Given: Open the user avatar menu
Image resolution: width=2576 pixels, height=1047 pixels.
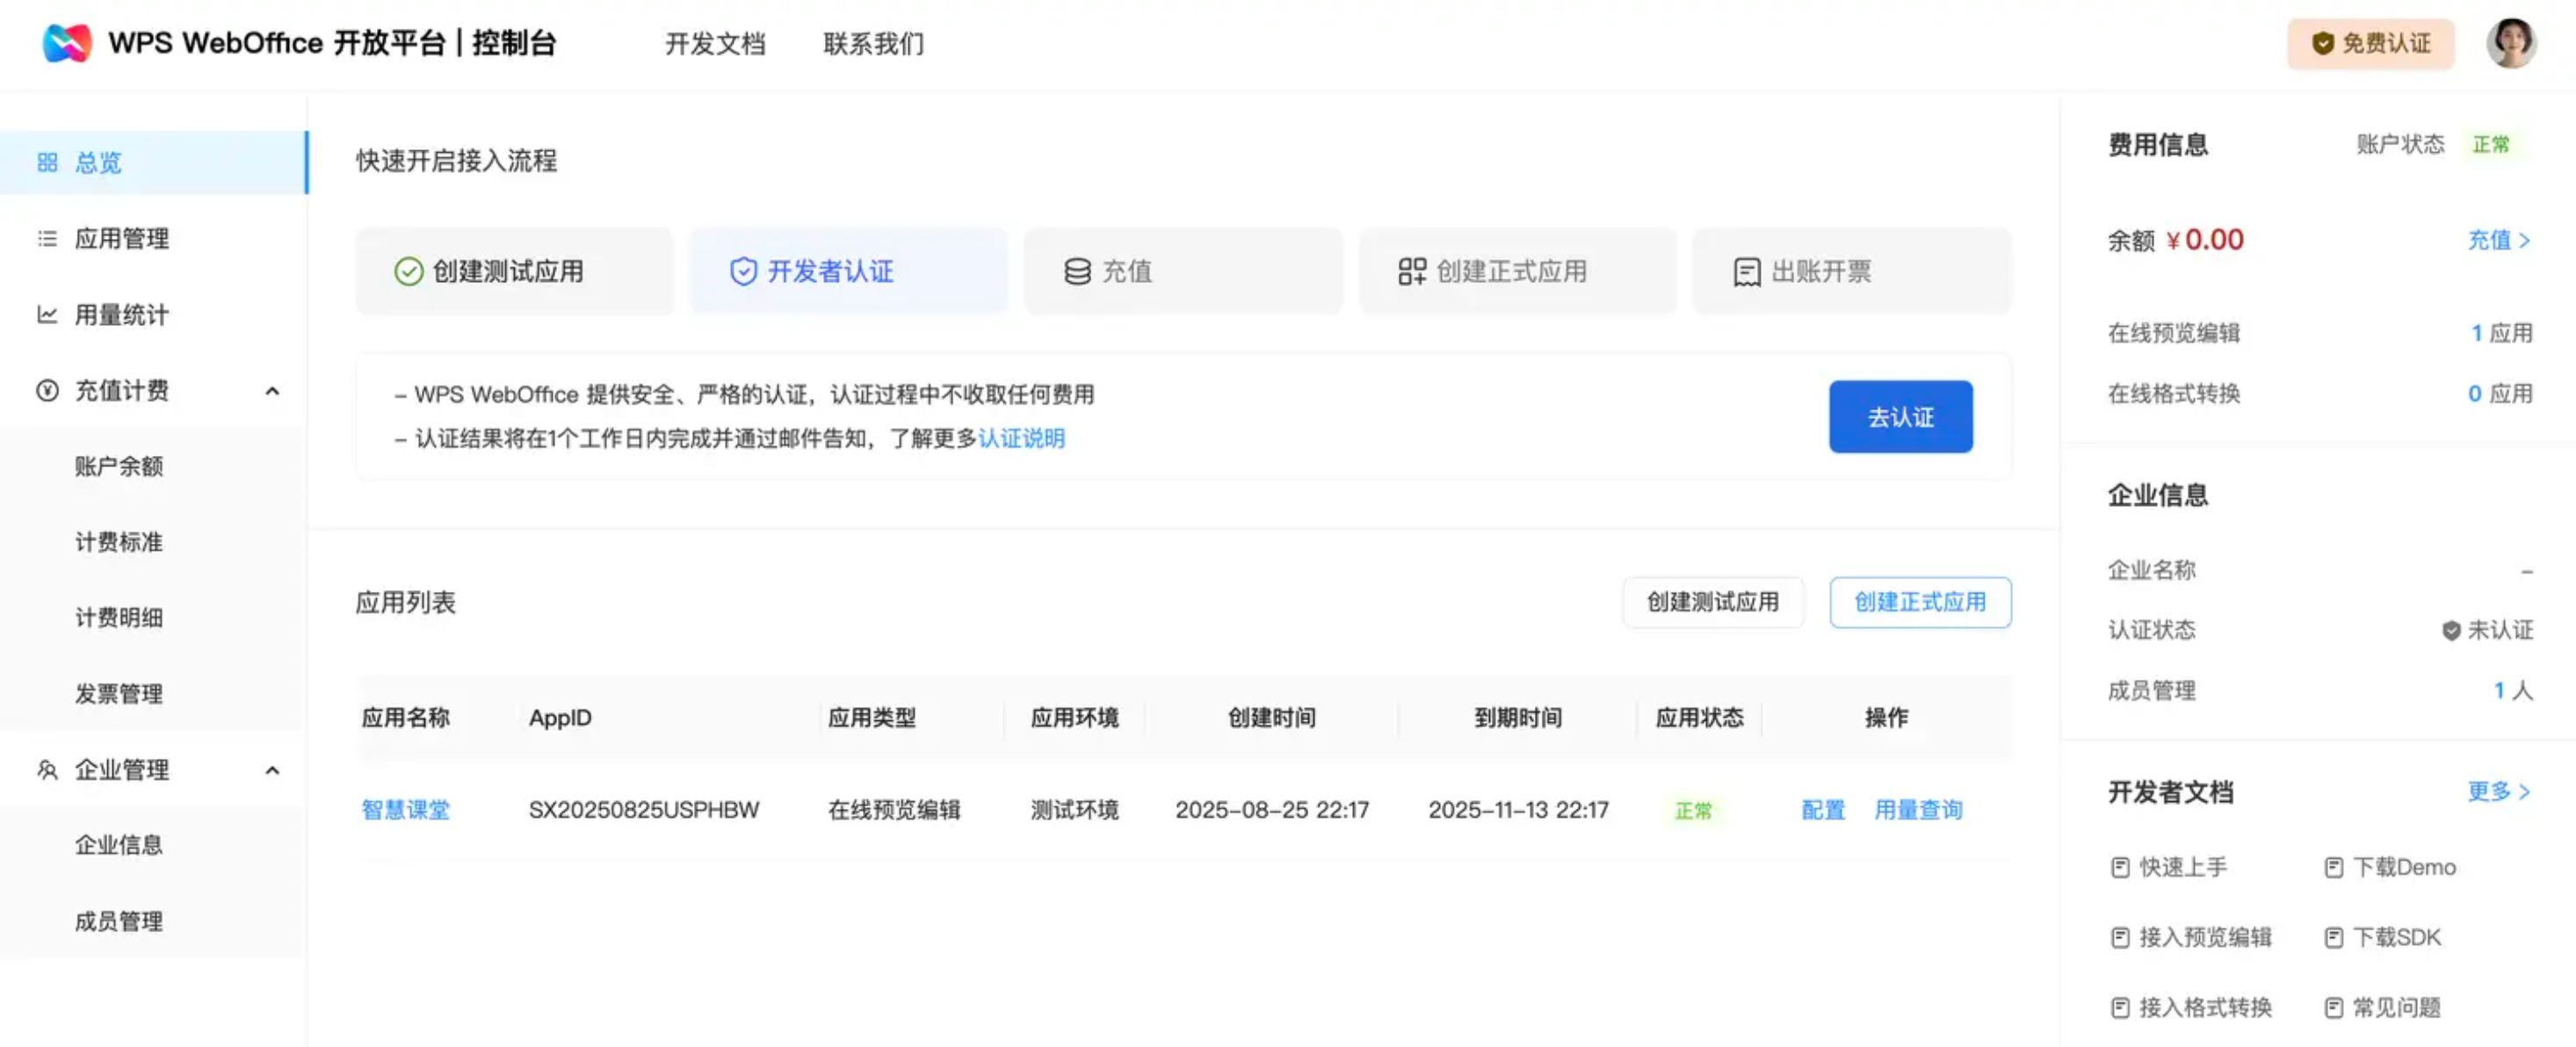Looking at the screenshot, I should (x=2510, y=43).
